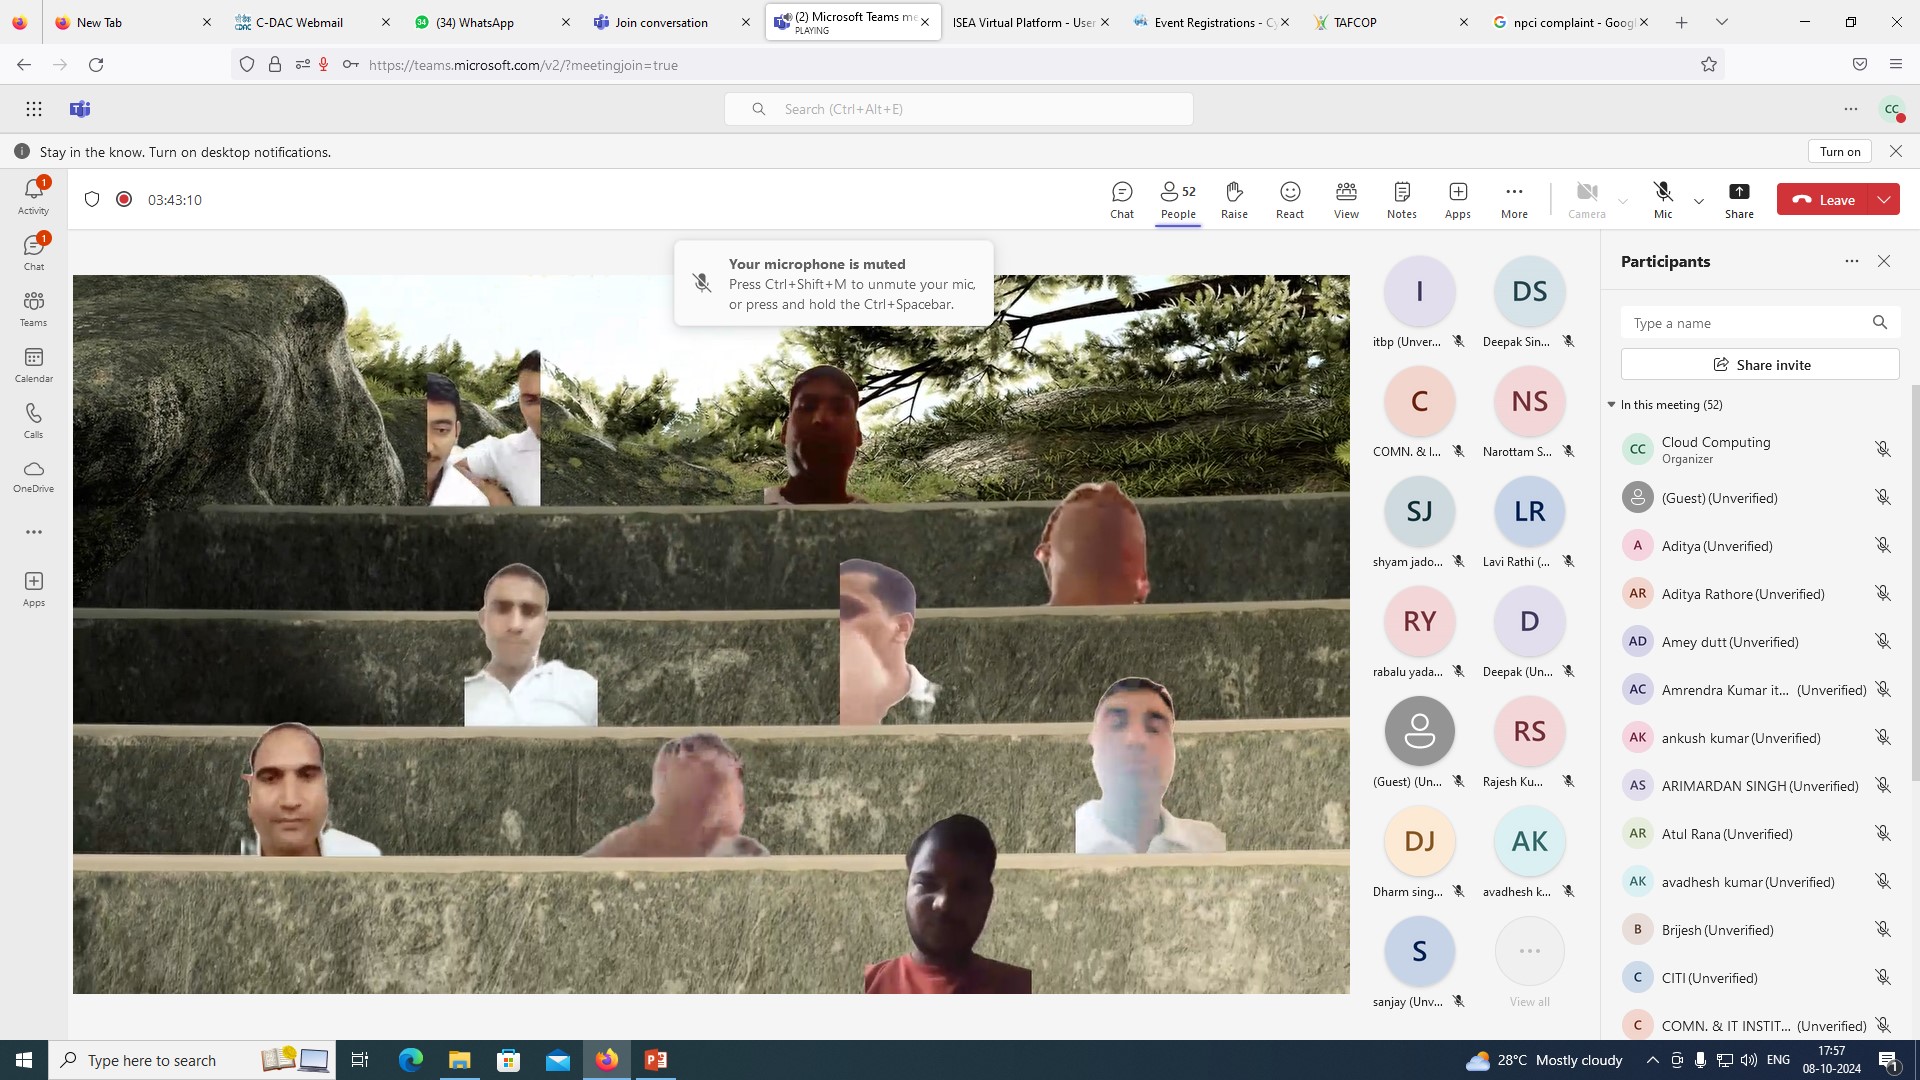Open PowerPoint from the Windows taskbar
The image size is (1920, 1080).
click(656, 1060)
